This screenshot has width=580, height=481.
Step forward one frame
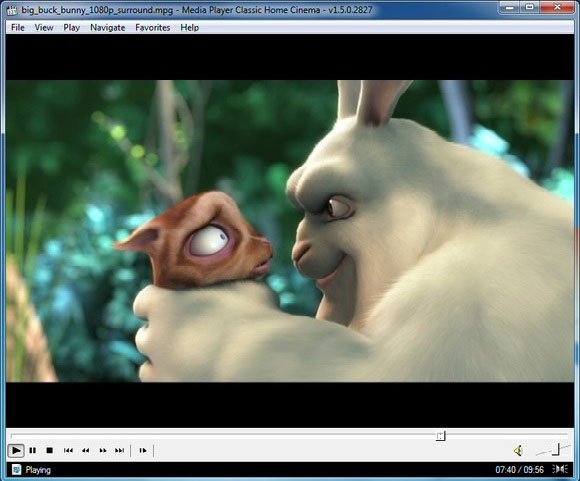(142, 450)
